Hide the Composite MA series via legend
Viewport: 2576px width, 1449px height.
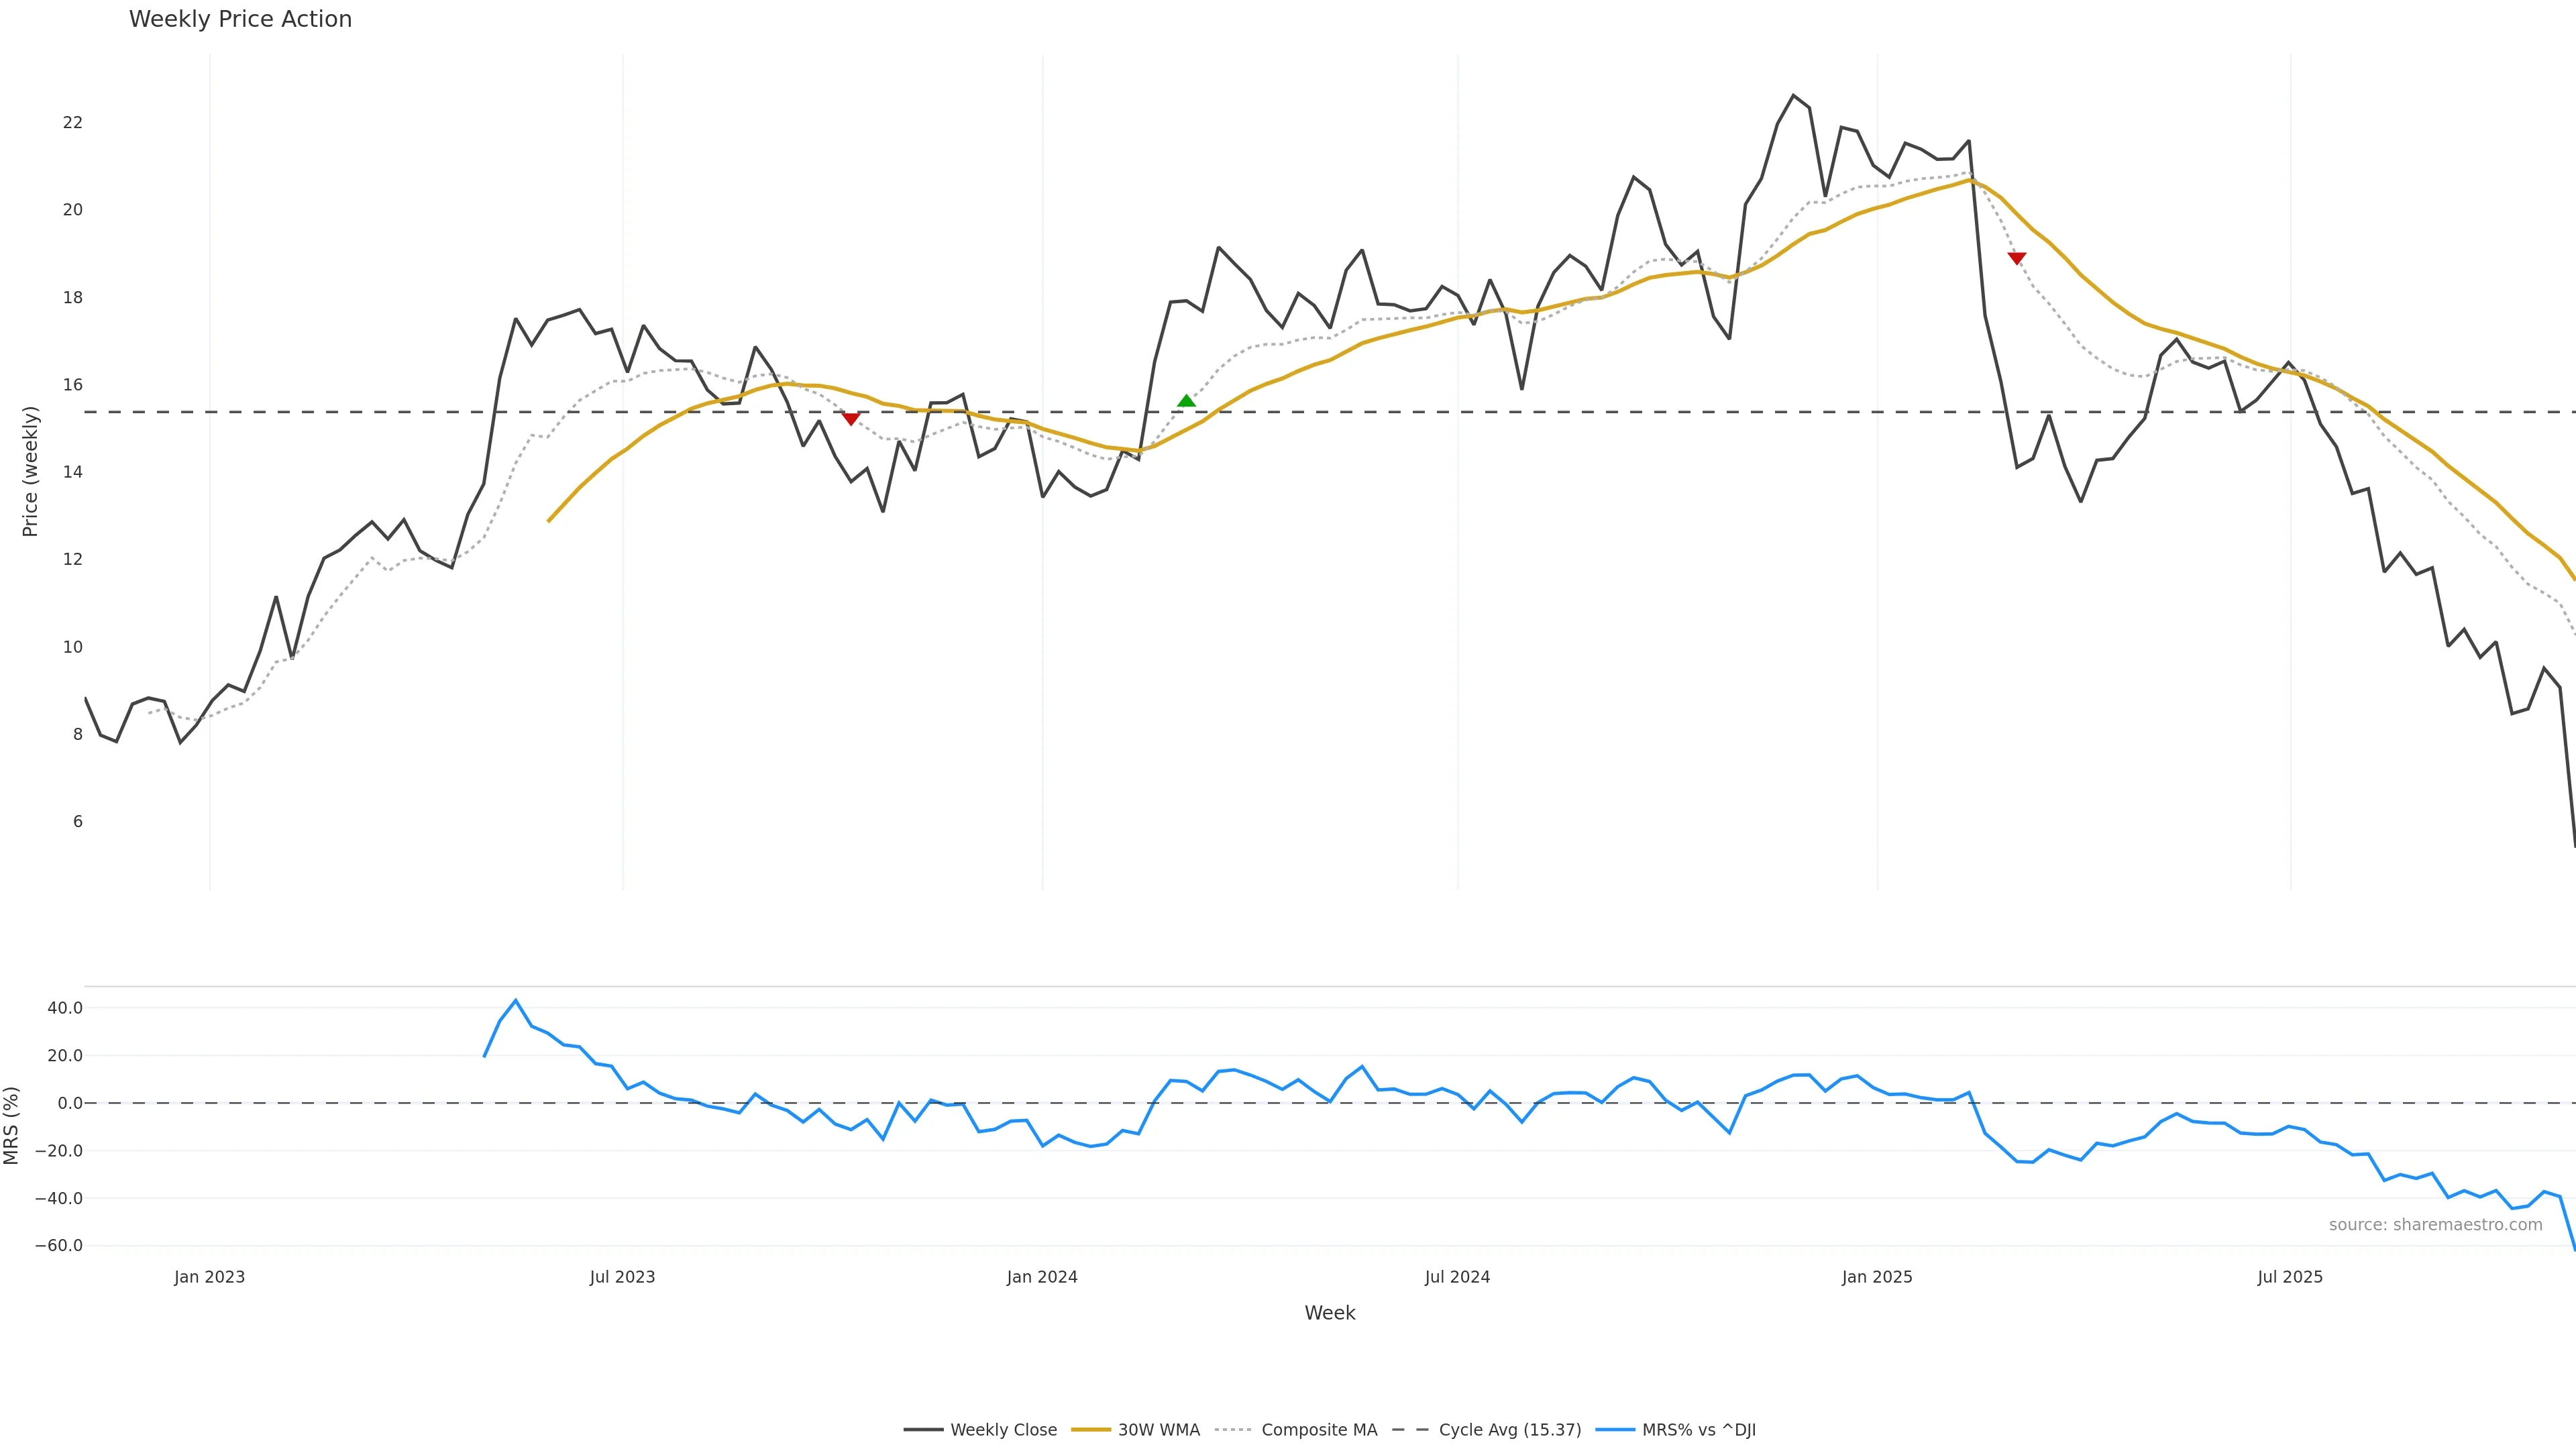[x=1319, y=1430]
